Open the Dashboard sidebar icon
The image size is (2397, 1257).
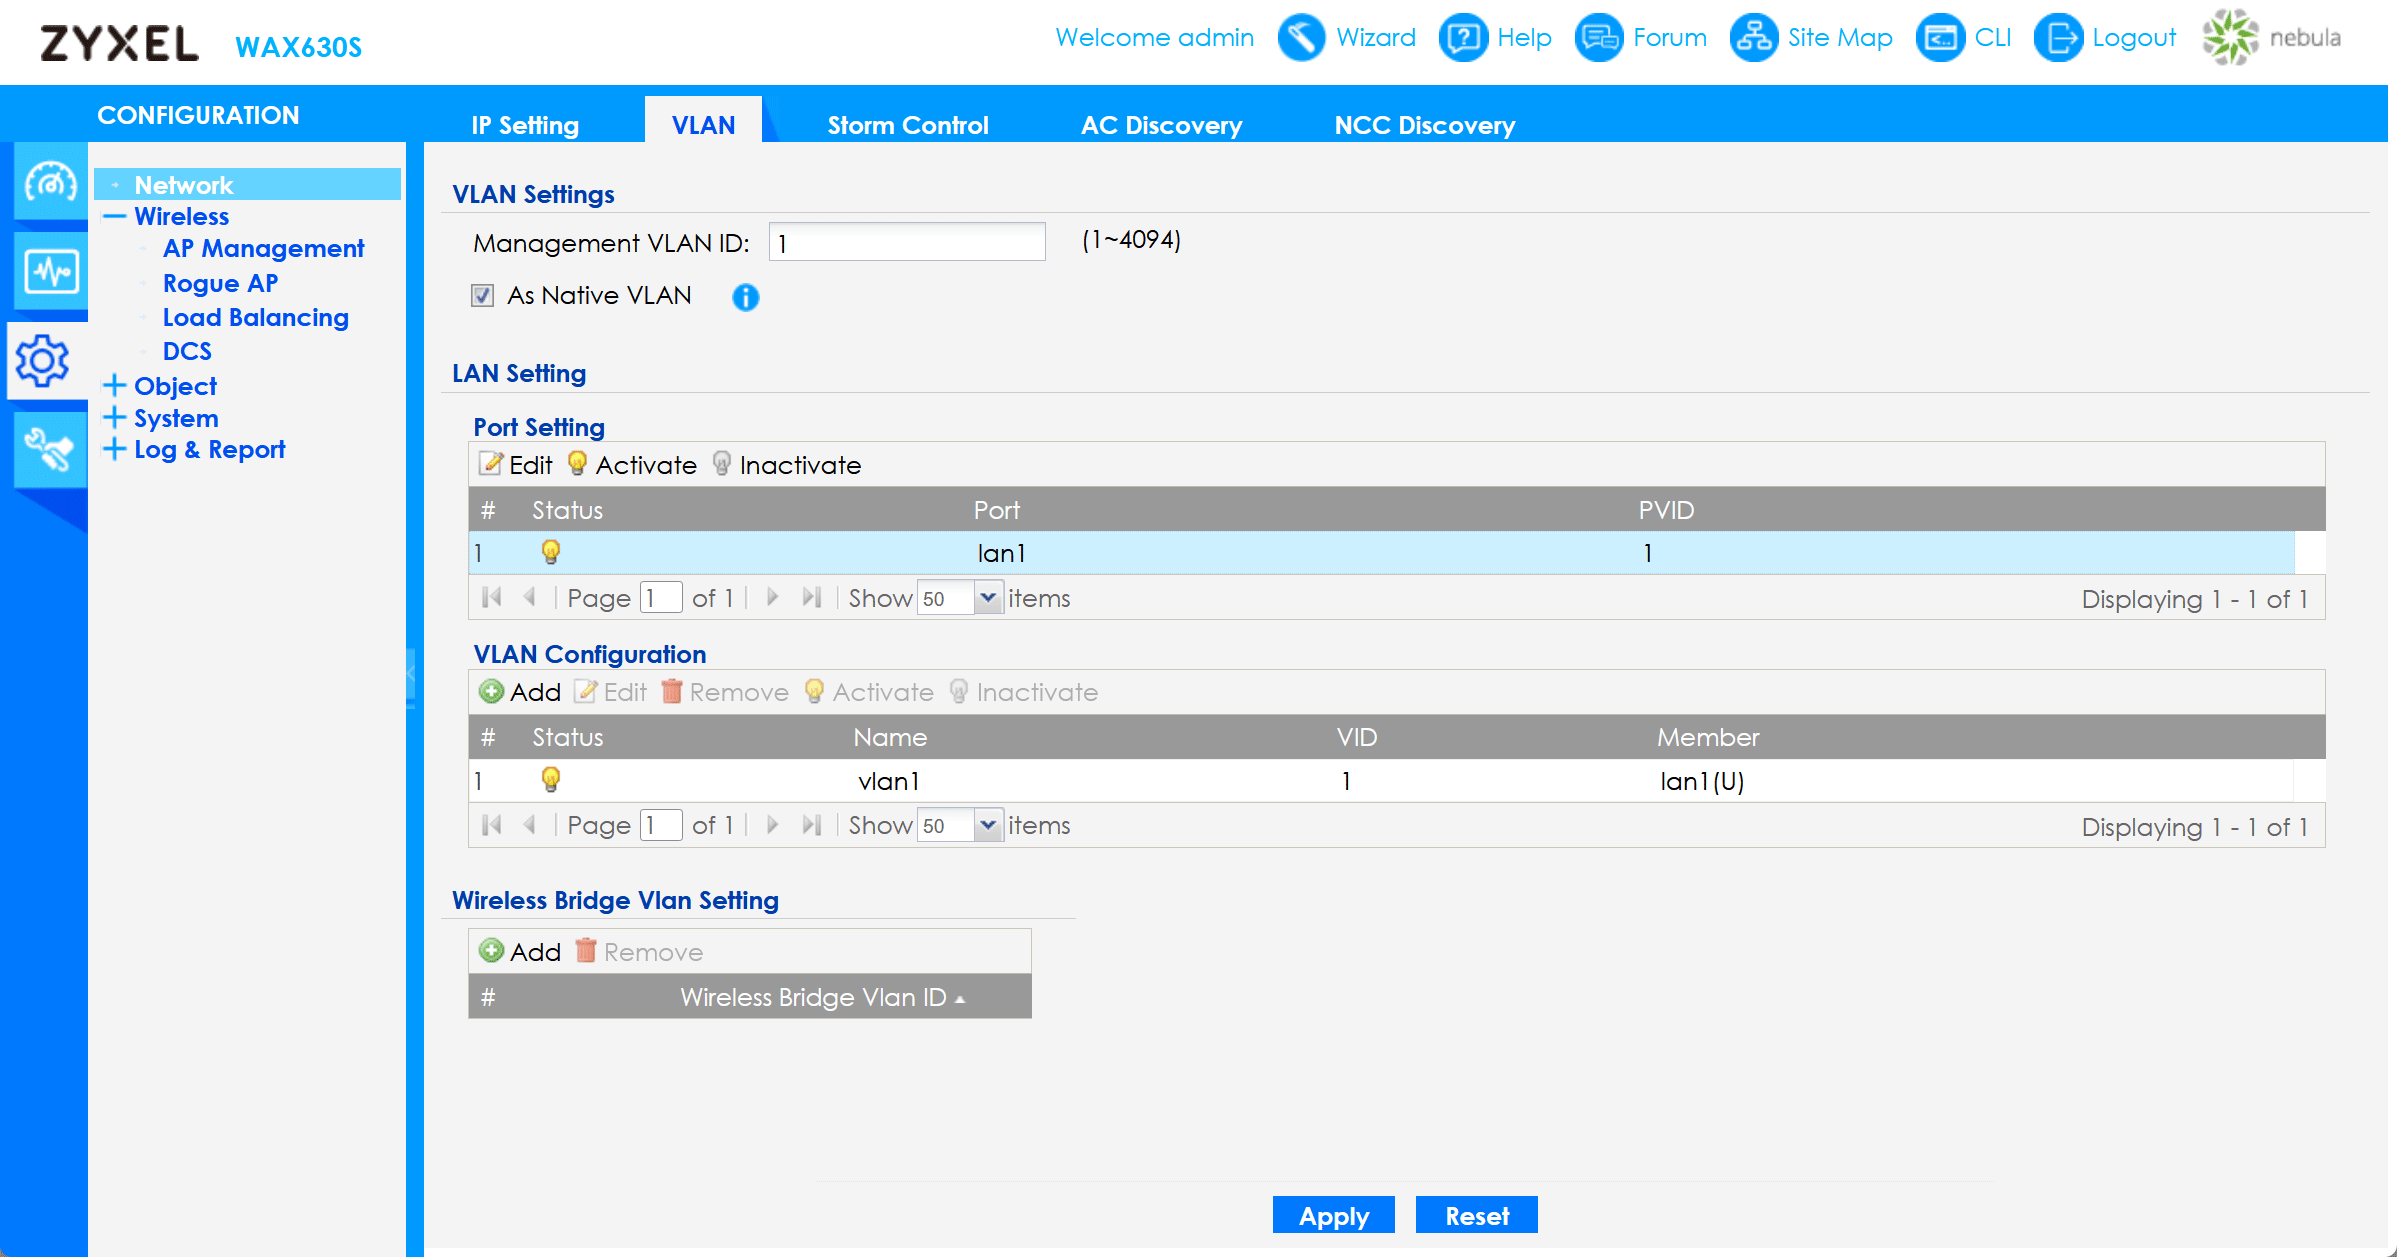click(50, 182)
